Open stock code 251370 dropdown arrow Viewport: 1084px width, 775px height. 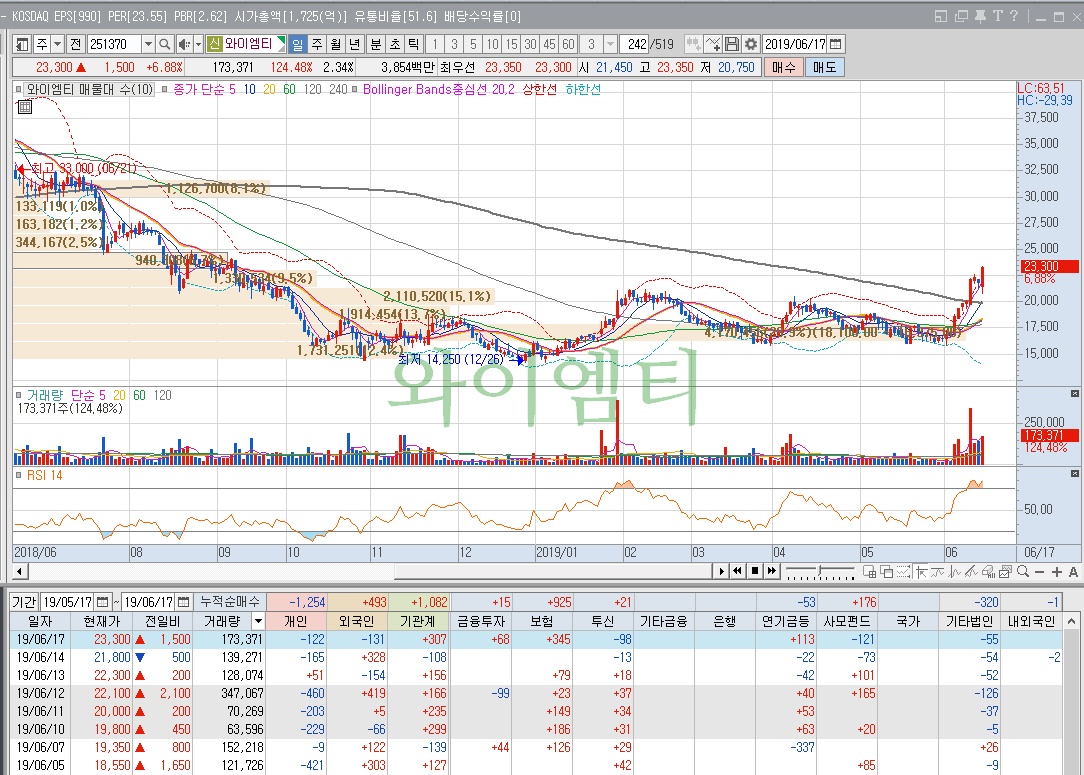point(148,44)
